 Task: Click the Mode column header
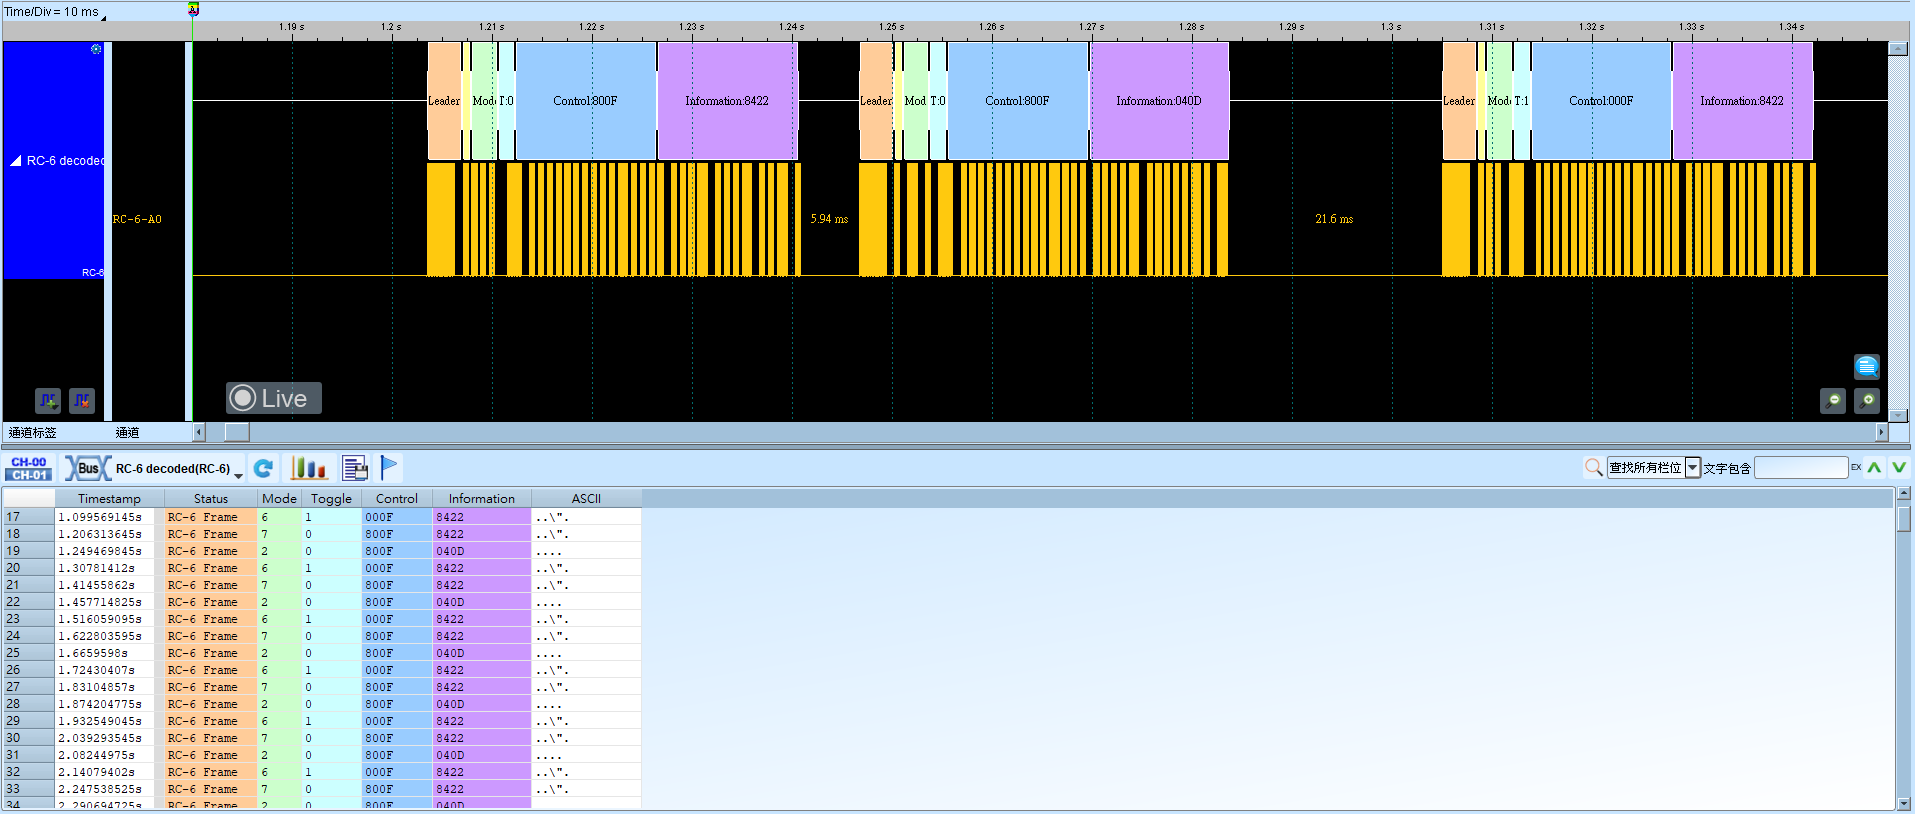(279, 499)
